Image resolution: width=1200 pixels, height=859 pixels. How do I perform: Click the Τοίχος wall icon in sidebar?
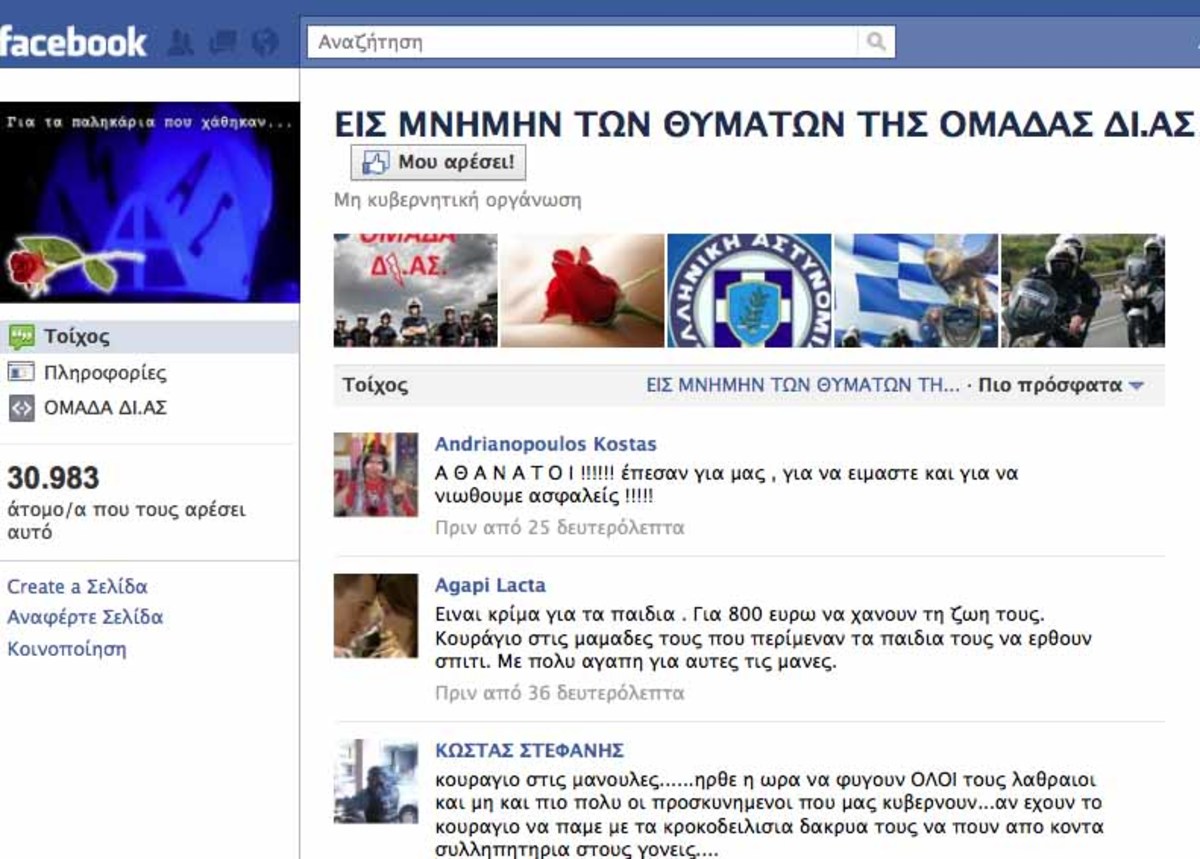click(x=21, y=337)
